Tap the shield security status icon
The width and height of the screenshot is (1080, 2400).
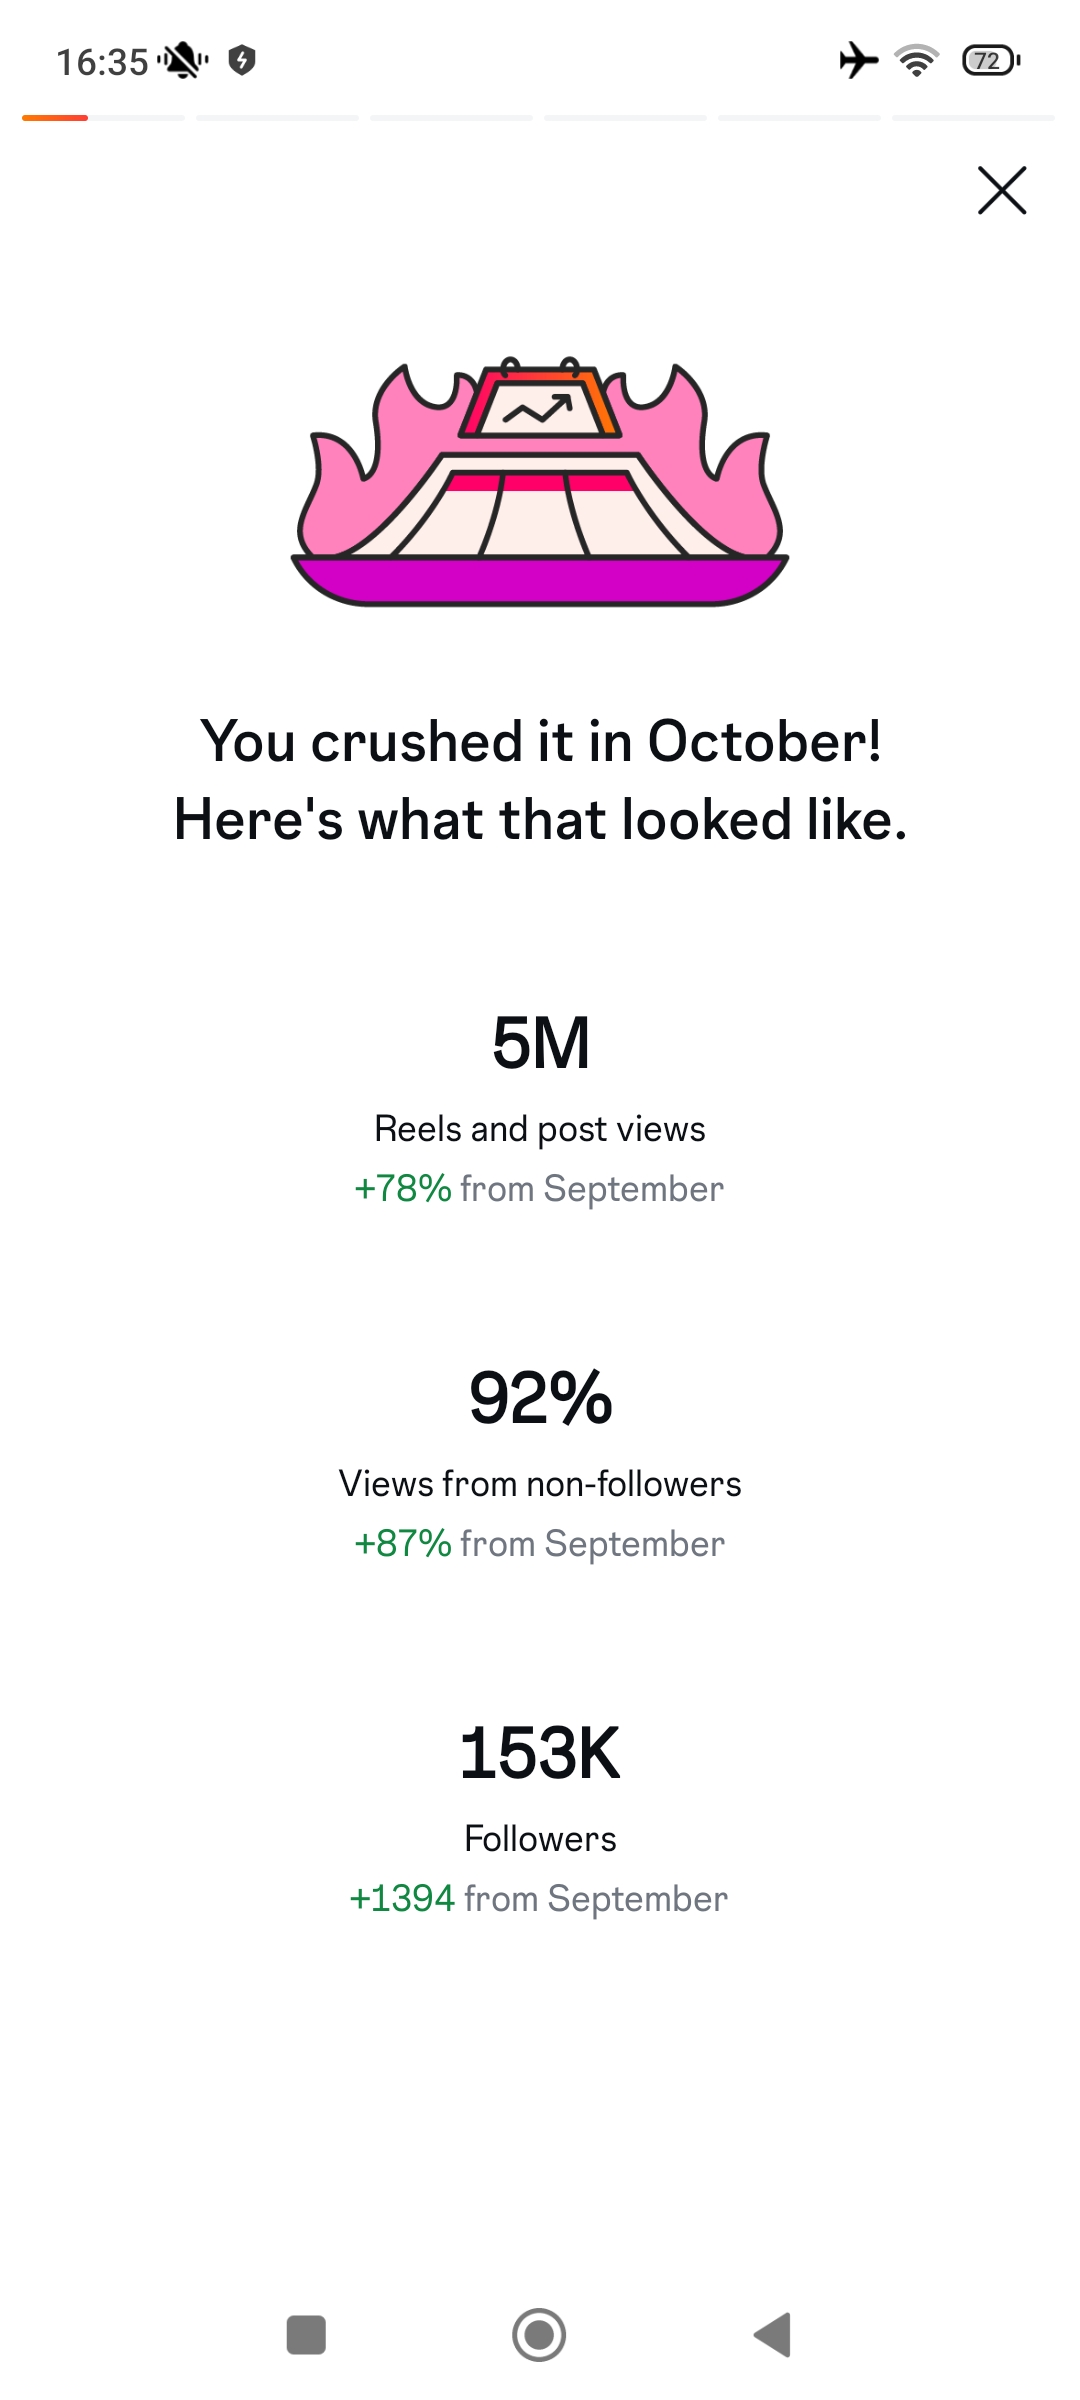click(241, 61)
